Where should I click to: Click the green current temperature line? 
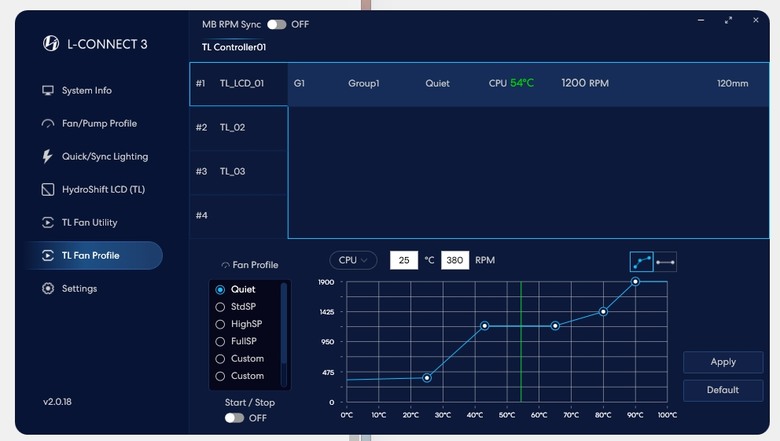pos(521,342)
